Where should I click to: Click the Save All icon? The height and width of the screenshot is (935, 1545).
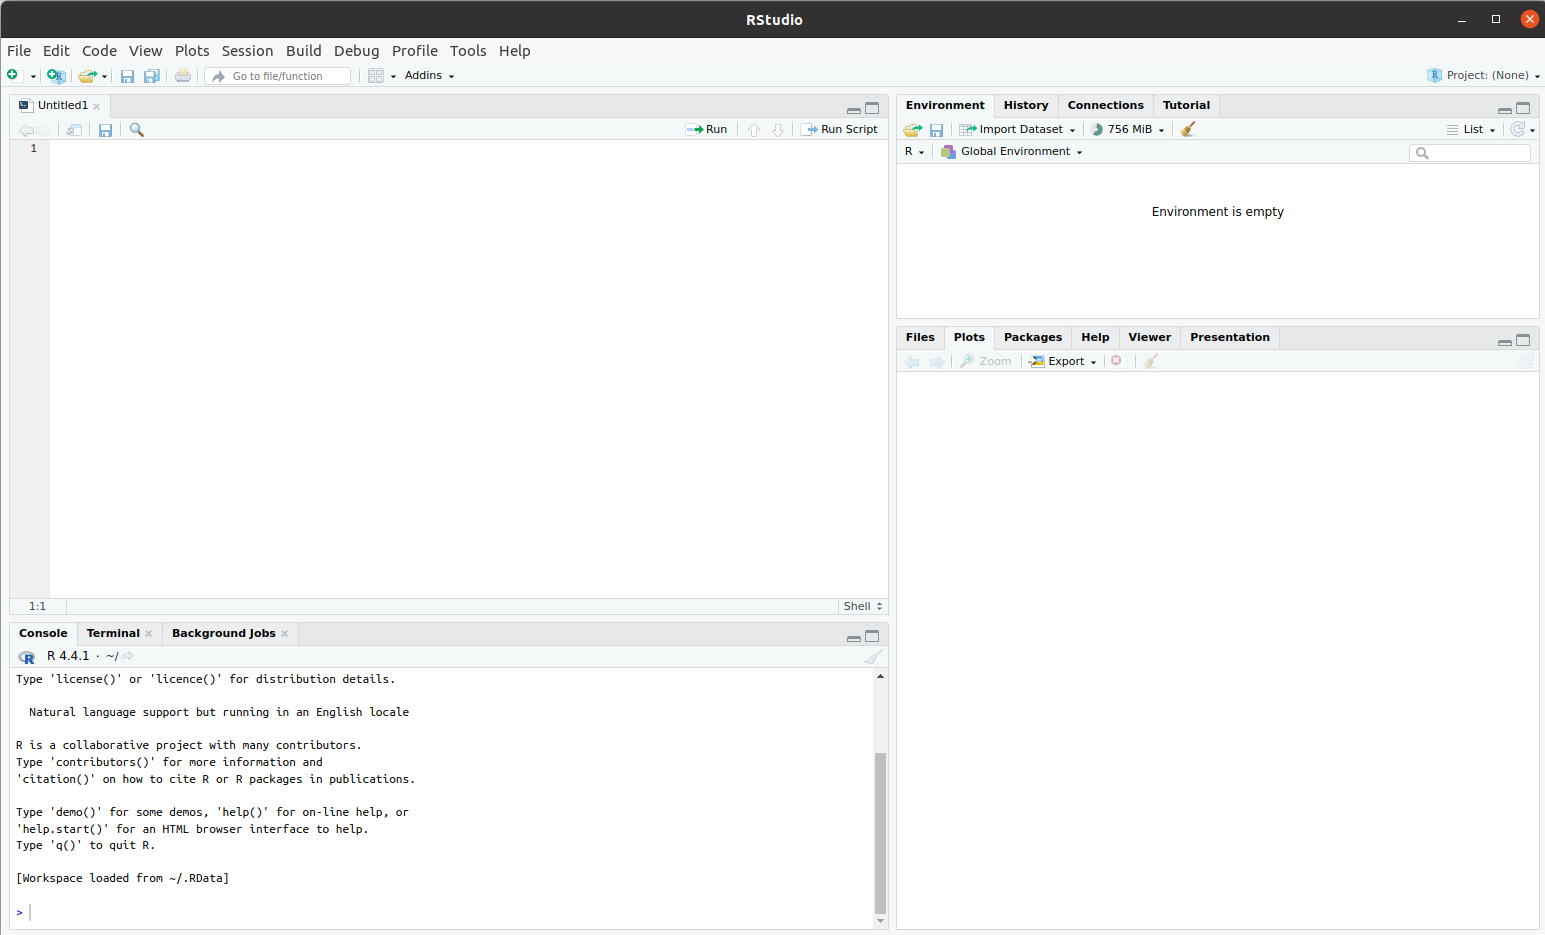152,76
